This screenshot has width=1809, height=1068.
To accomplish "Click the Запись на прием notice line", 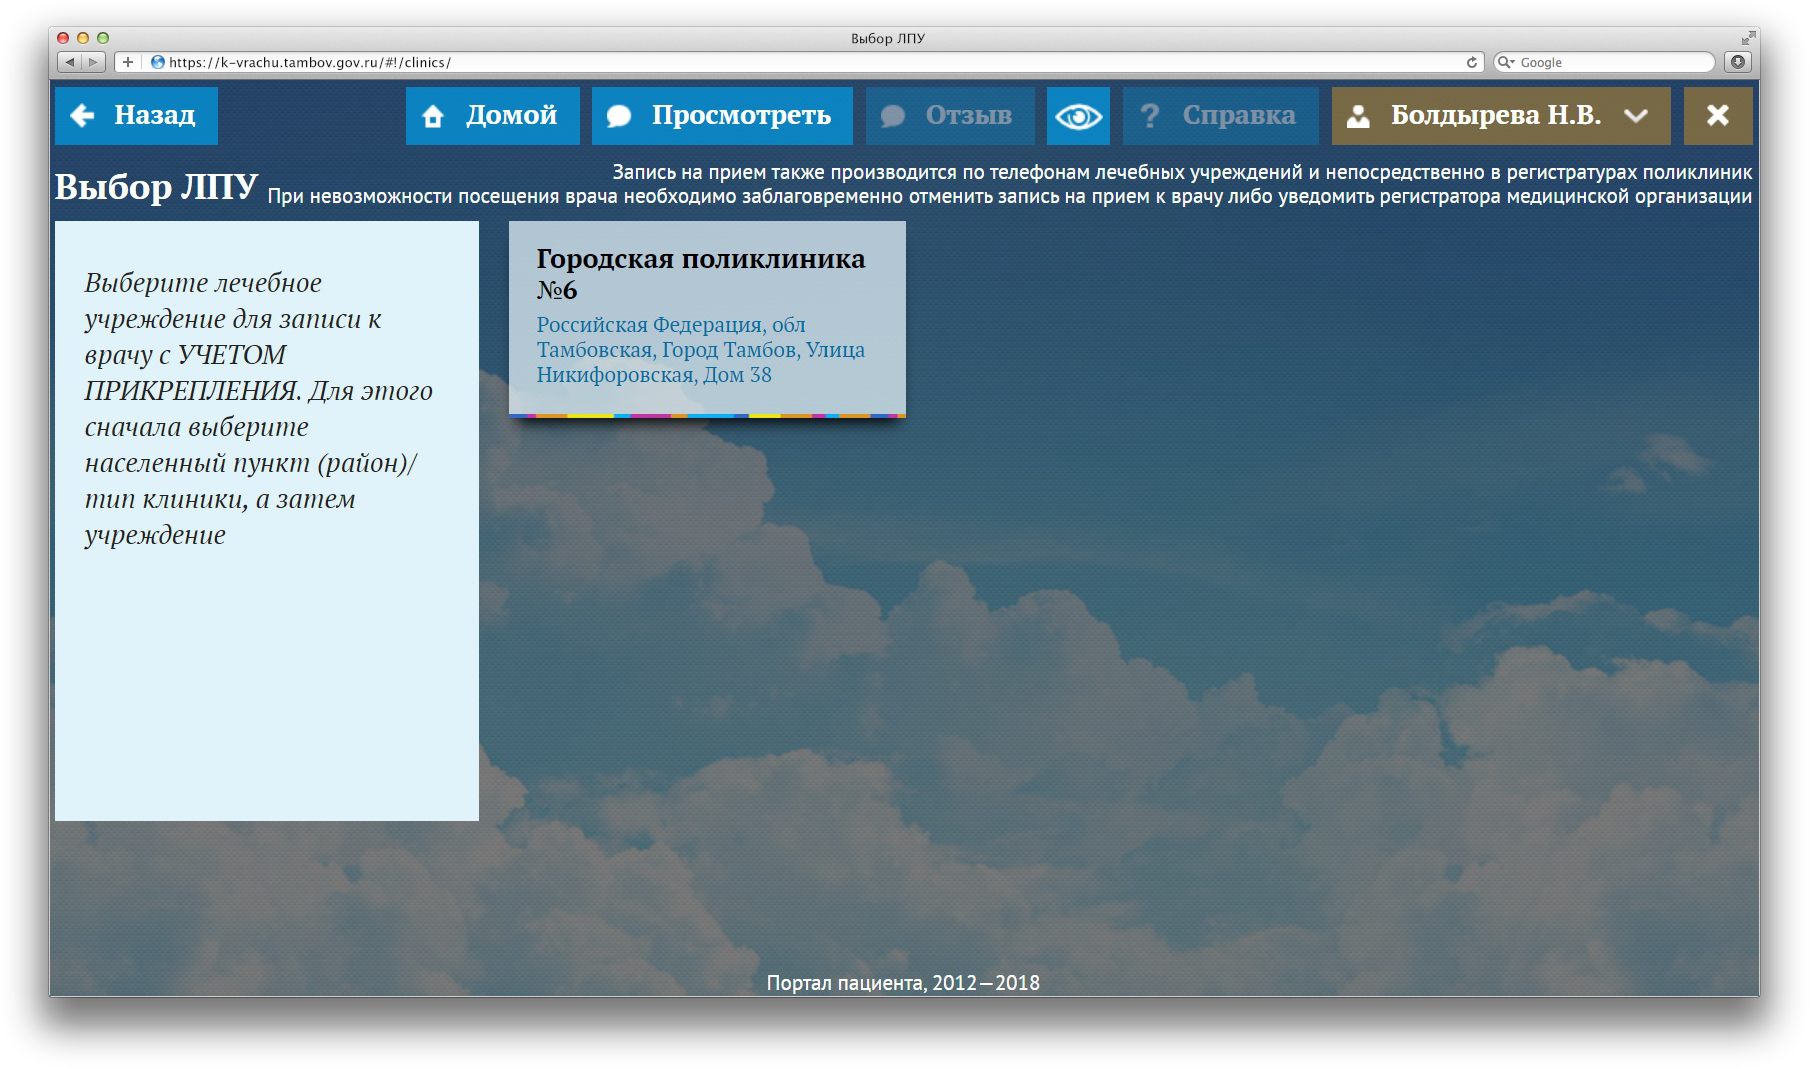I will pos(1182,172).
